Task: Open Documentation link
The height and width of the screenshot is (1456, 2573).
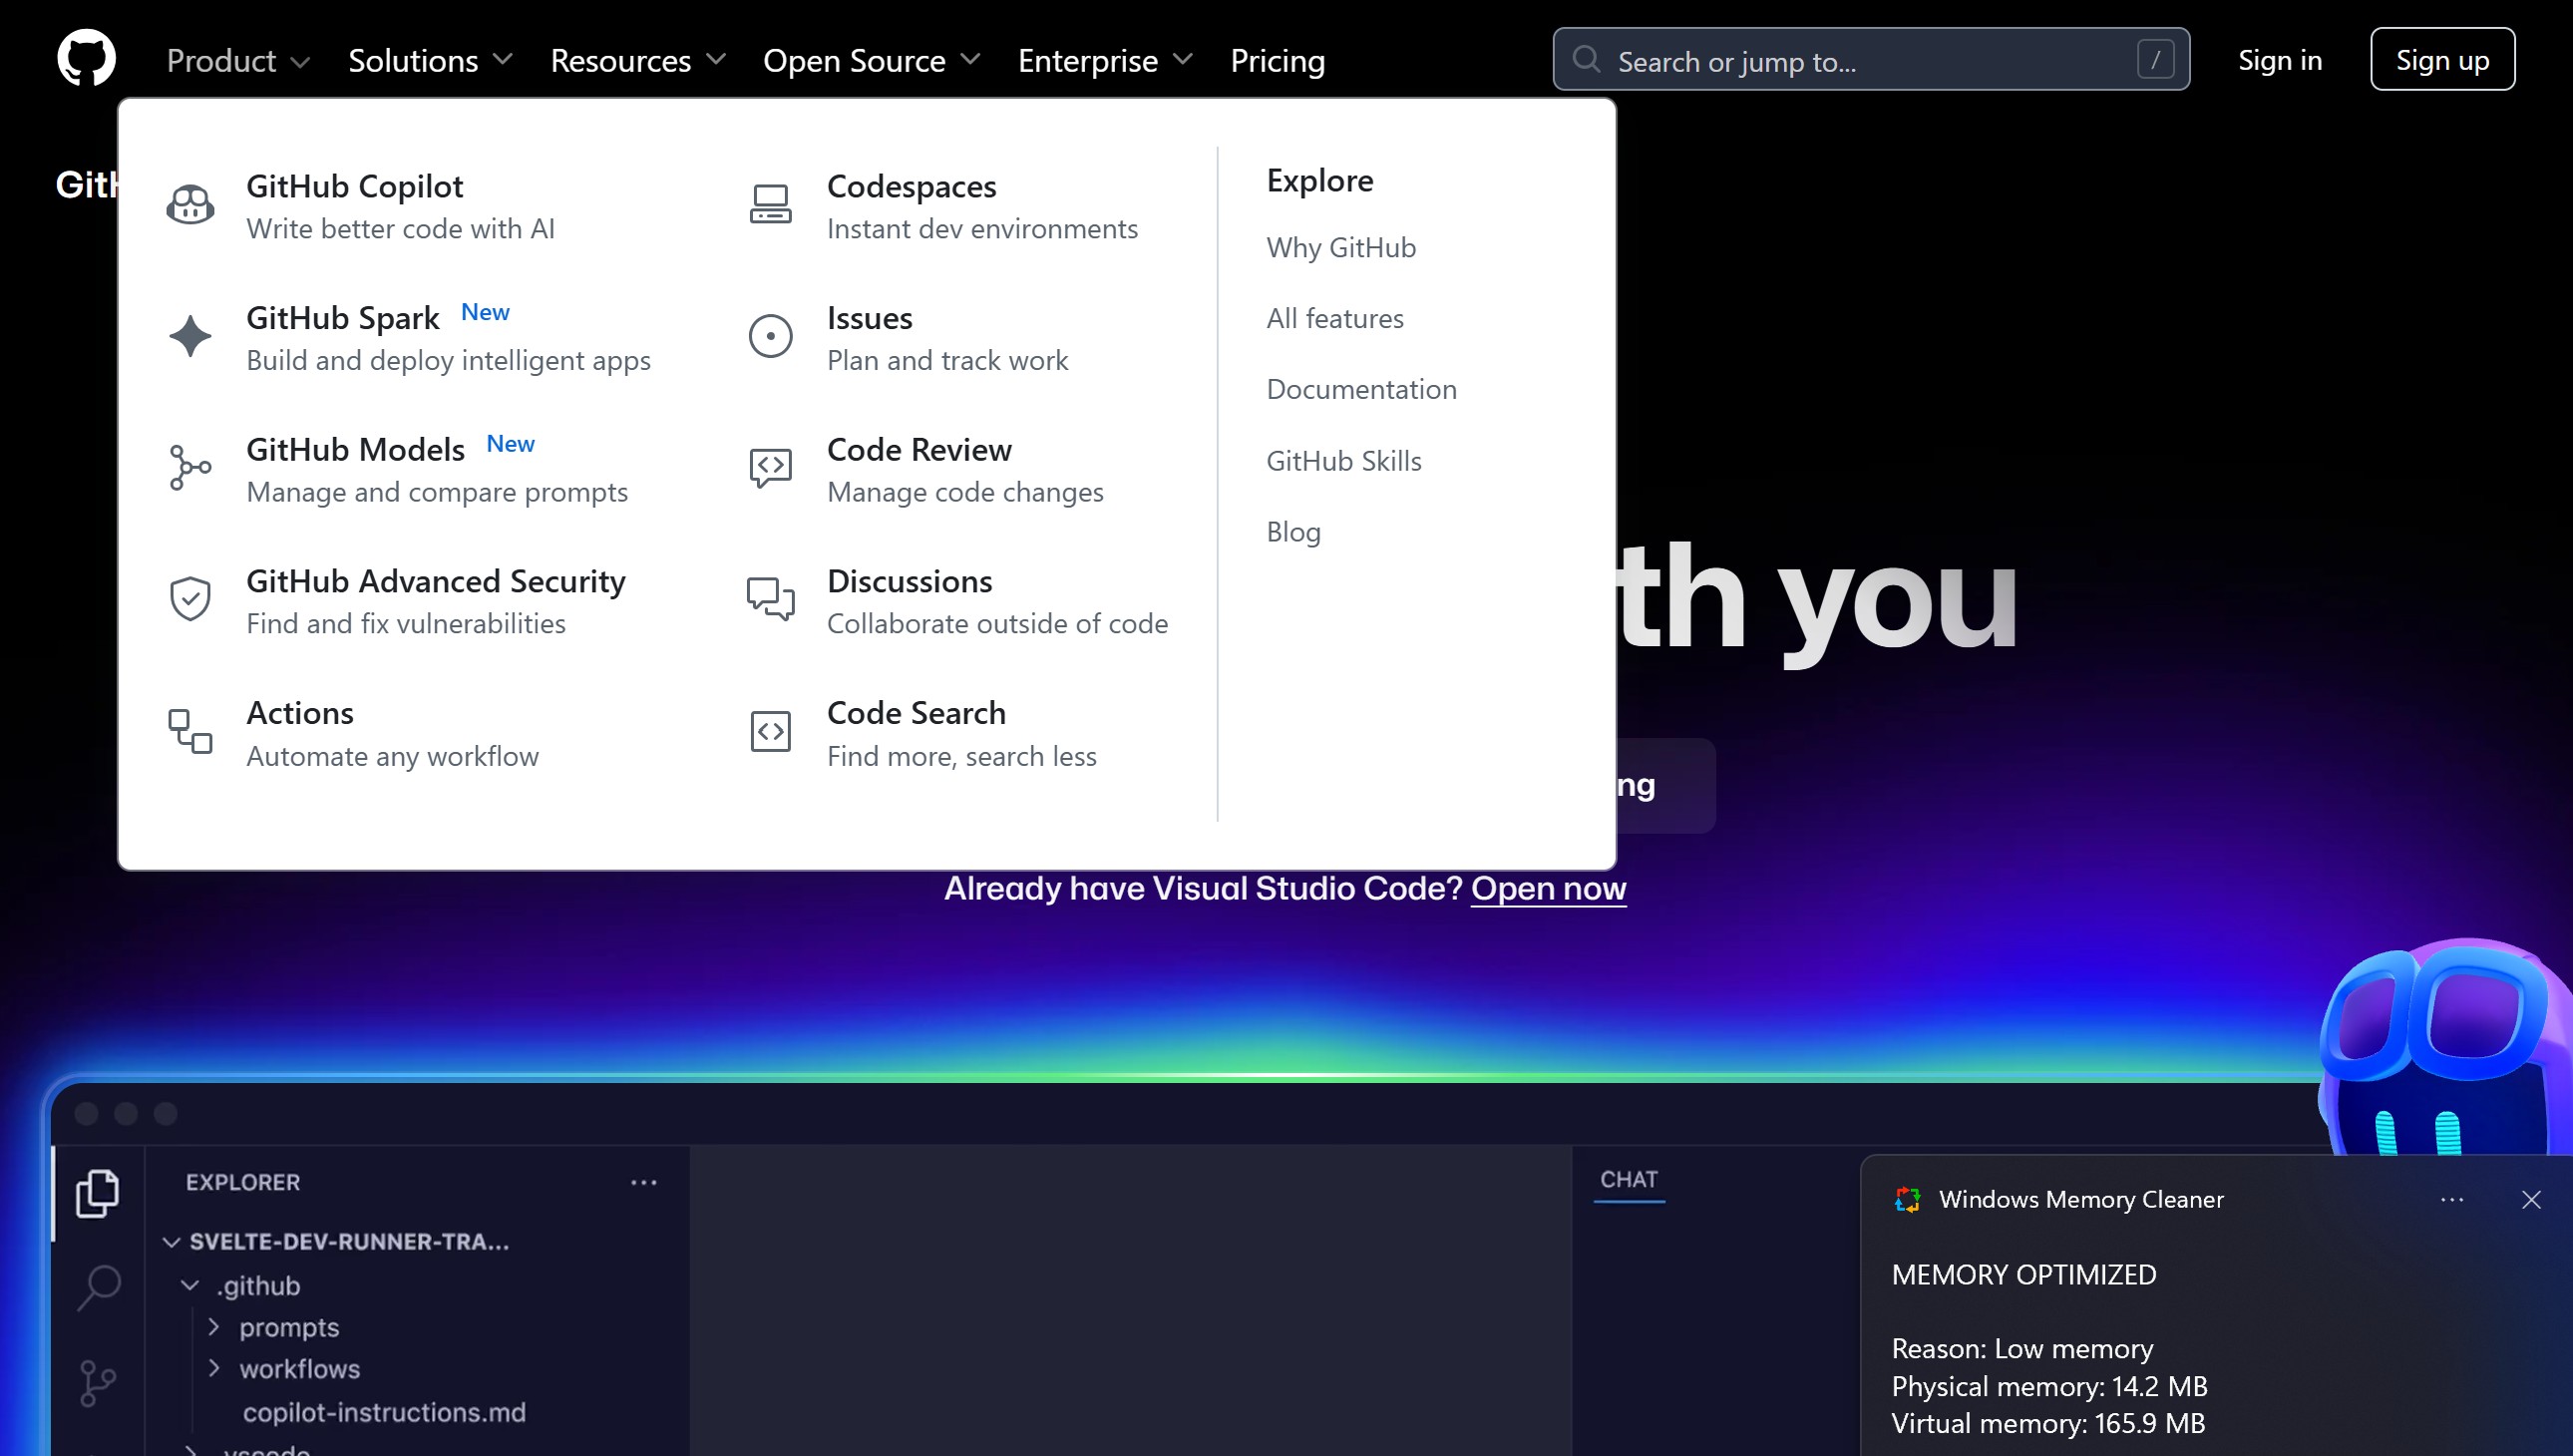Action: tap(1362, 389)
